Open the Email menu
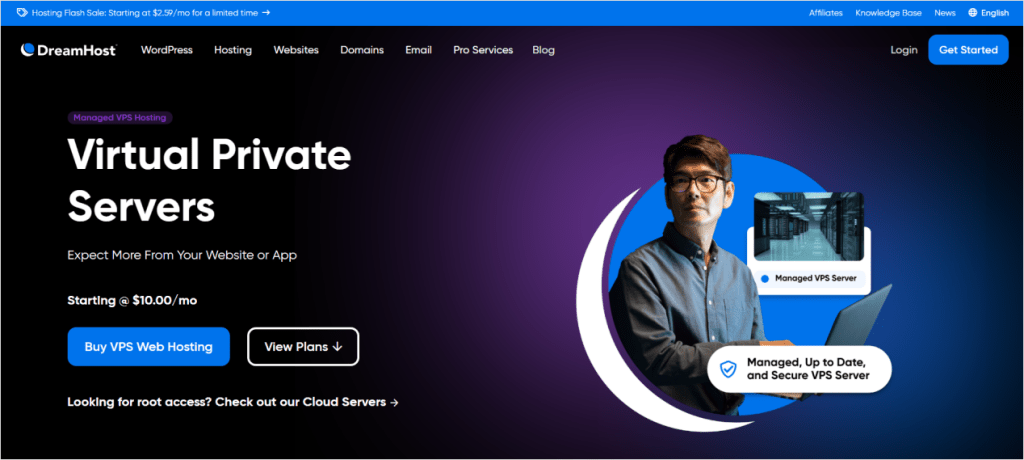Image resolution: width=1024 pixels, height=460 pixels. coord(418,50)
